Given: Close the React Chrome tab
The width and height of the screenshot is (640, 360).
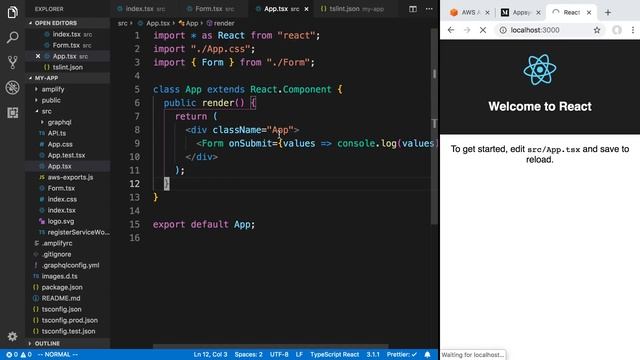Looking at the screenshot, I should pos(589,13).
